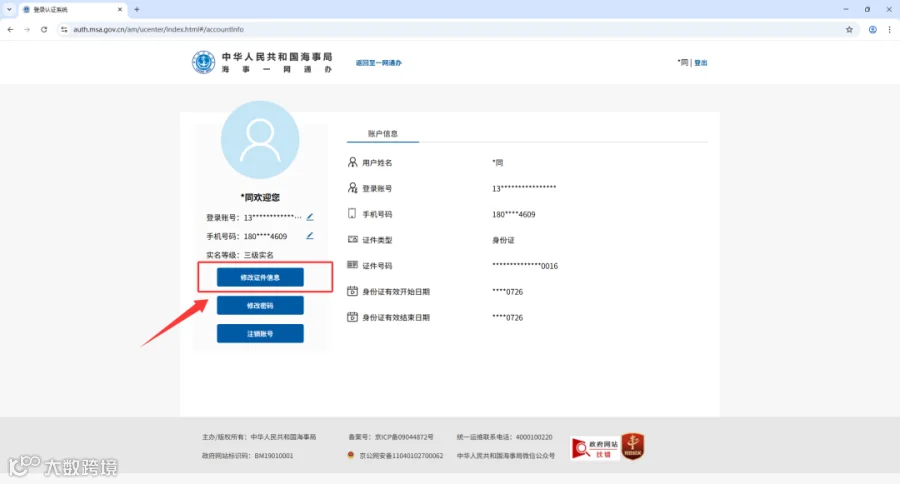Open a new tab with plus button
The height and width of the screenshot is (484, 900).
pyautogui.click(x=137, y=9)
